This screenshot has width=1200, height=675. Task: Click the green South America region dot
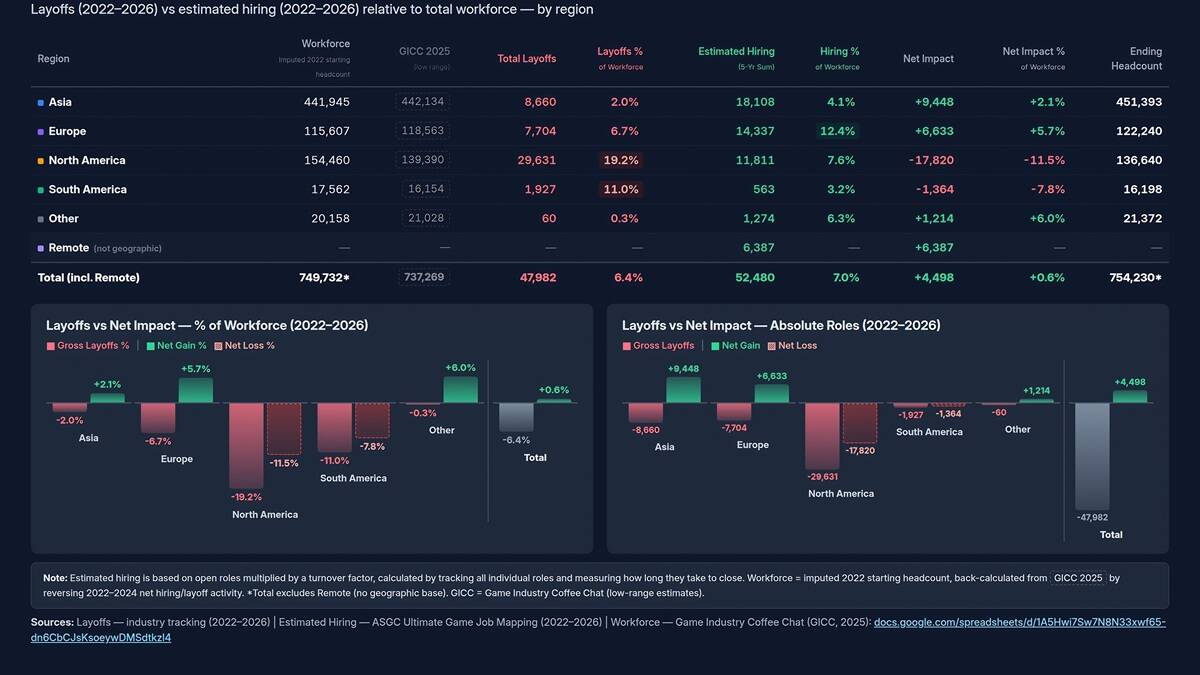[41, 190]
